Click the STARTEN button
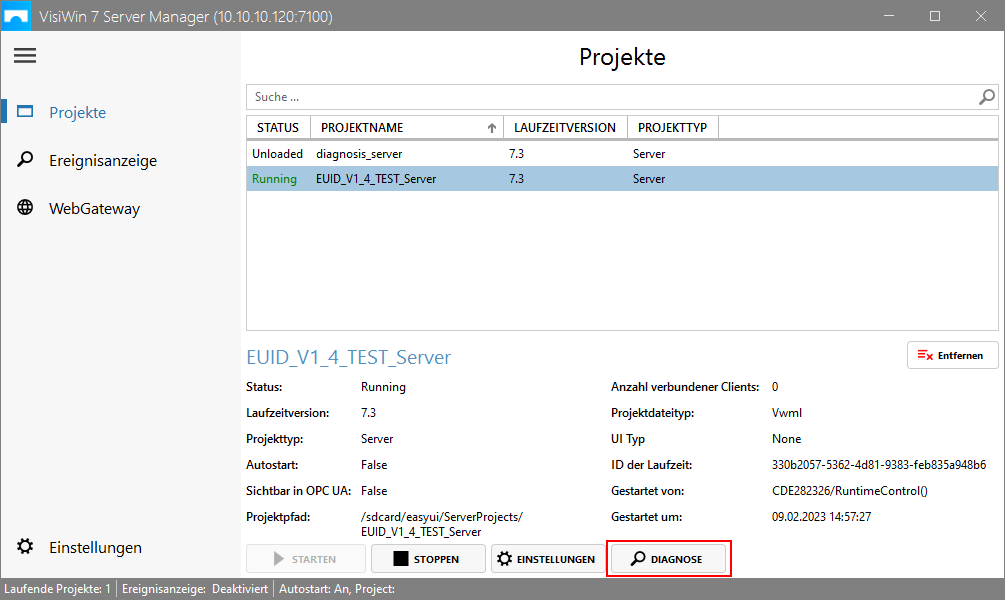 pyautogui.click(x=305, y=559)
